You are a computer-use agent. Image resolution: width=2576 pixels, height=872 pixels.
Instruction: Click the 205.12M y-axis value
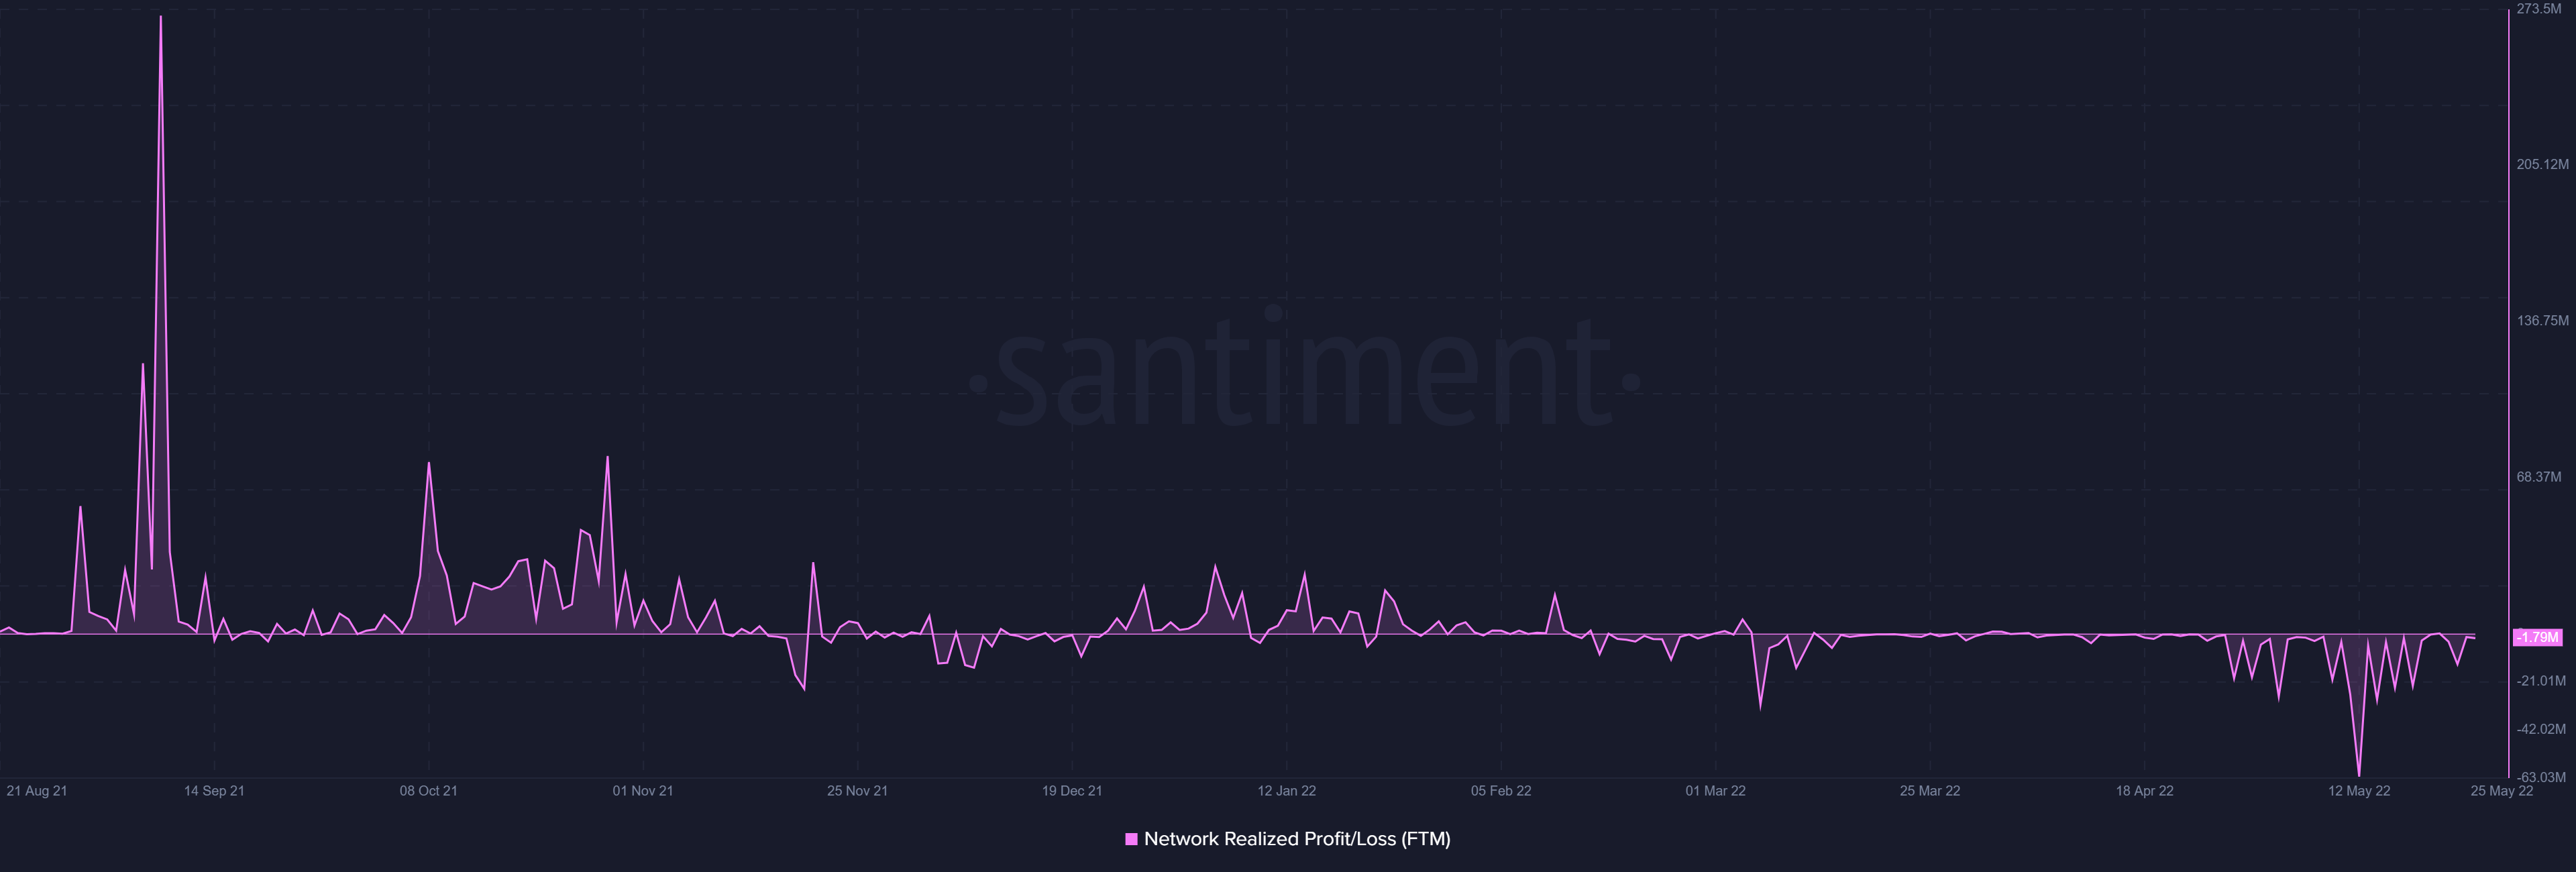[2542, 165]
